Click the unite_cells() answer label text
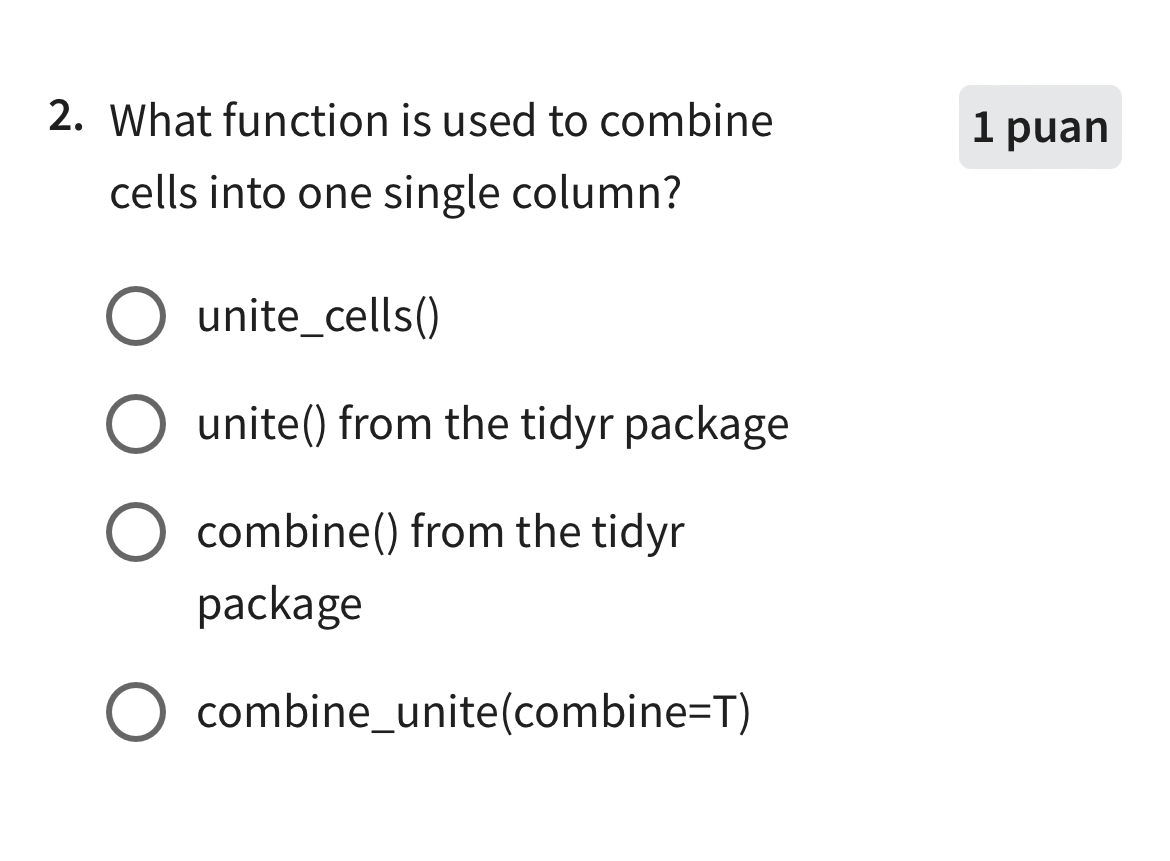The width and height of the screenshot is (1170, 861). (318, 317)
